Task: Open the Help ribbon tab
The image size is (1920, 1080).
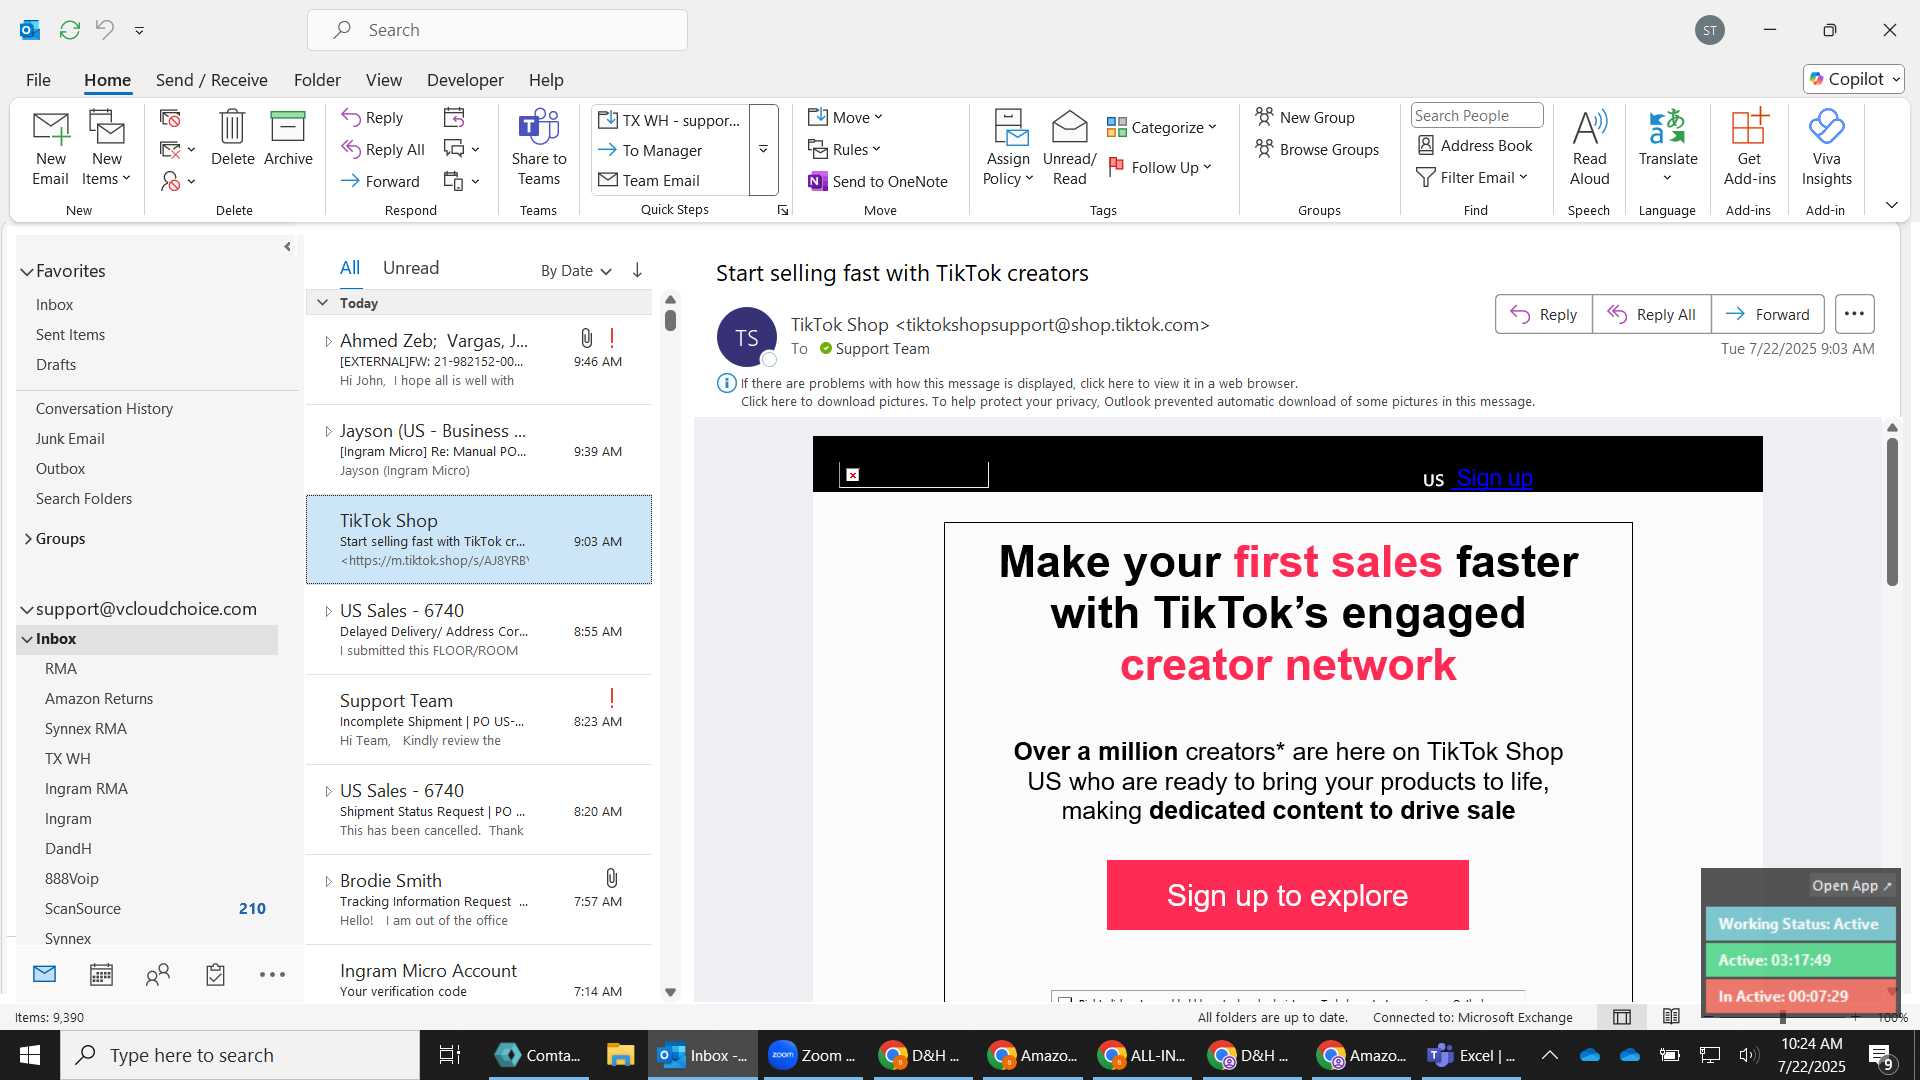Action: click(x=546, y=80)
